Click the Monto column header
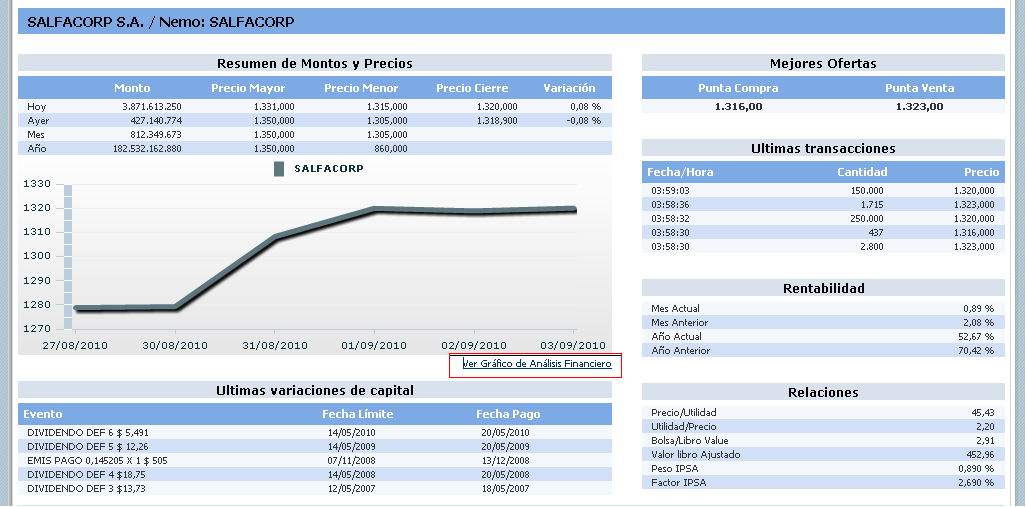The height and width of the screenshot is (507, 1027). click(132, 88)
